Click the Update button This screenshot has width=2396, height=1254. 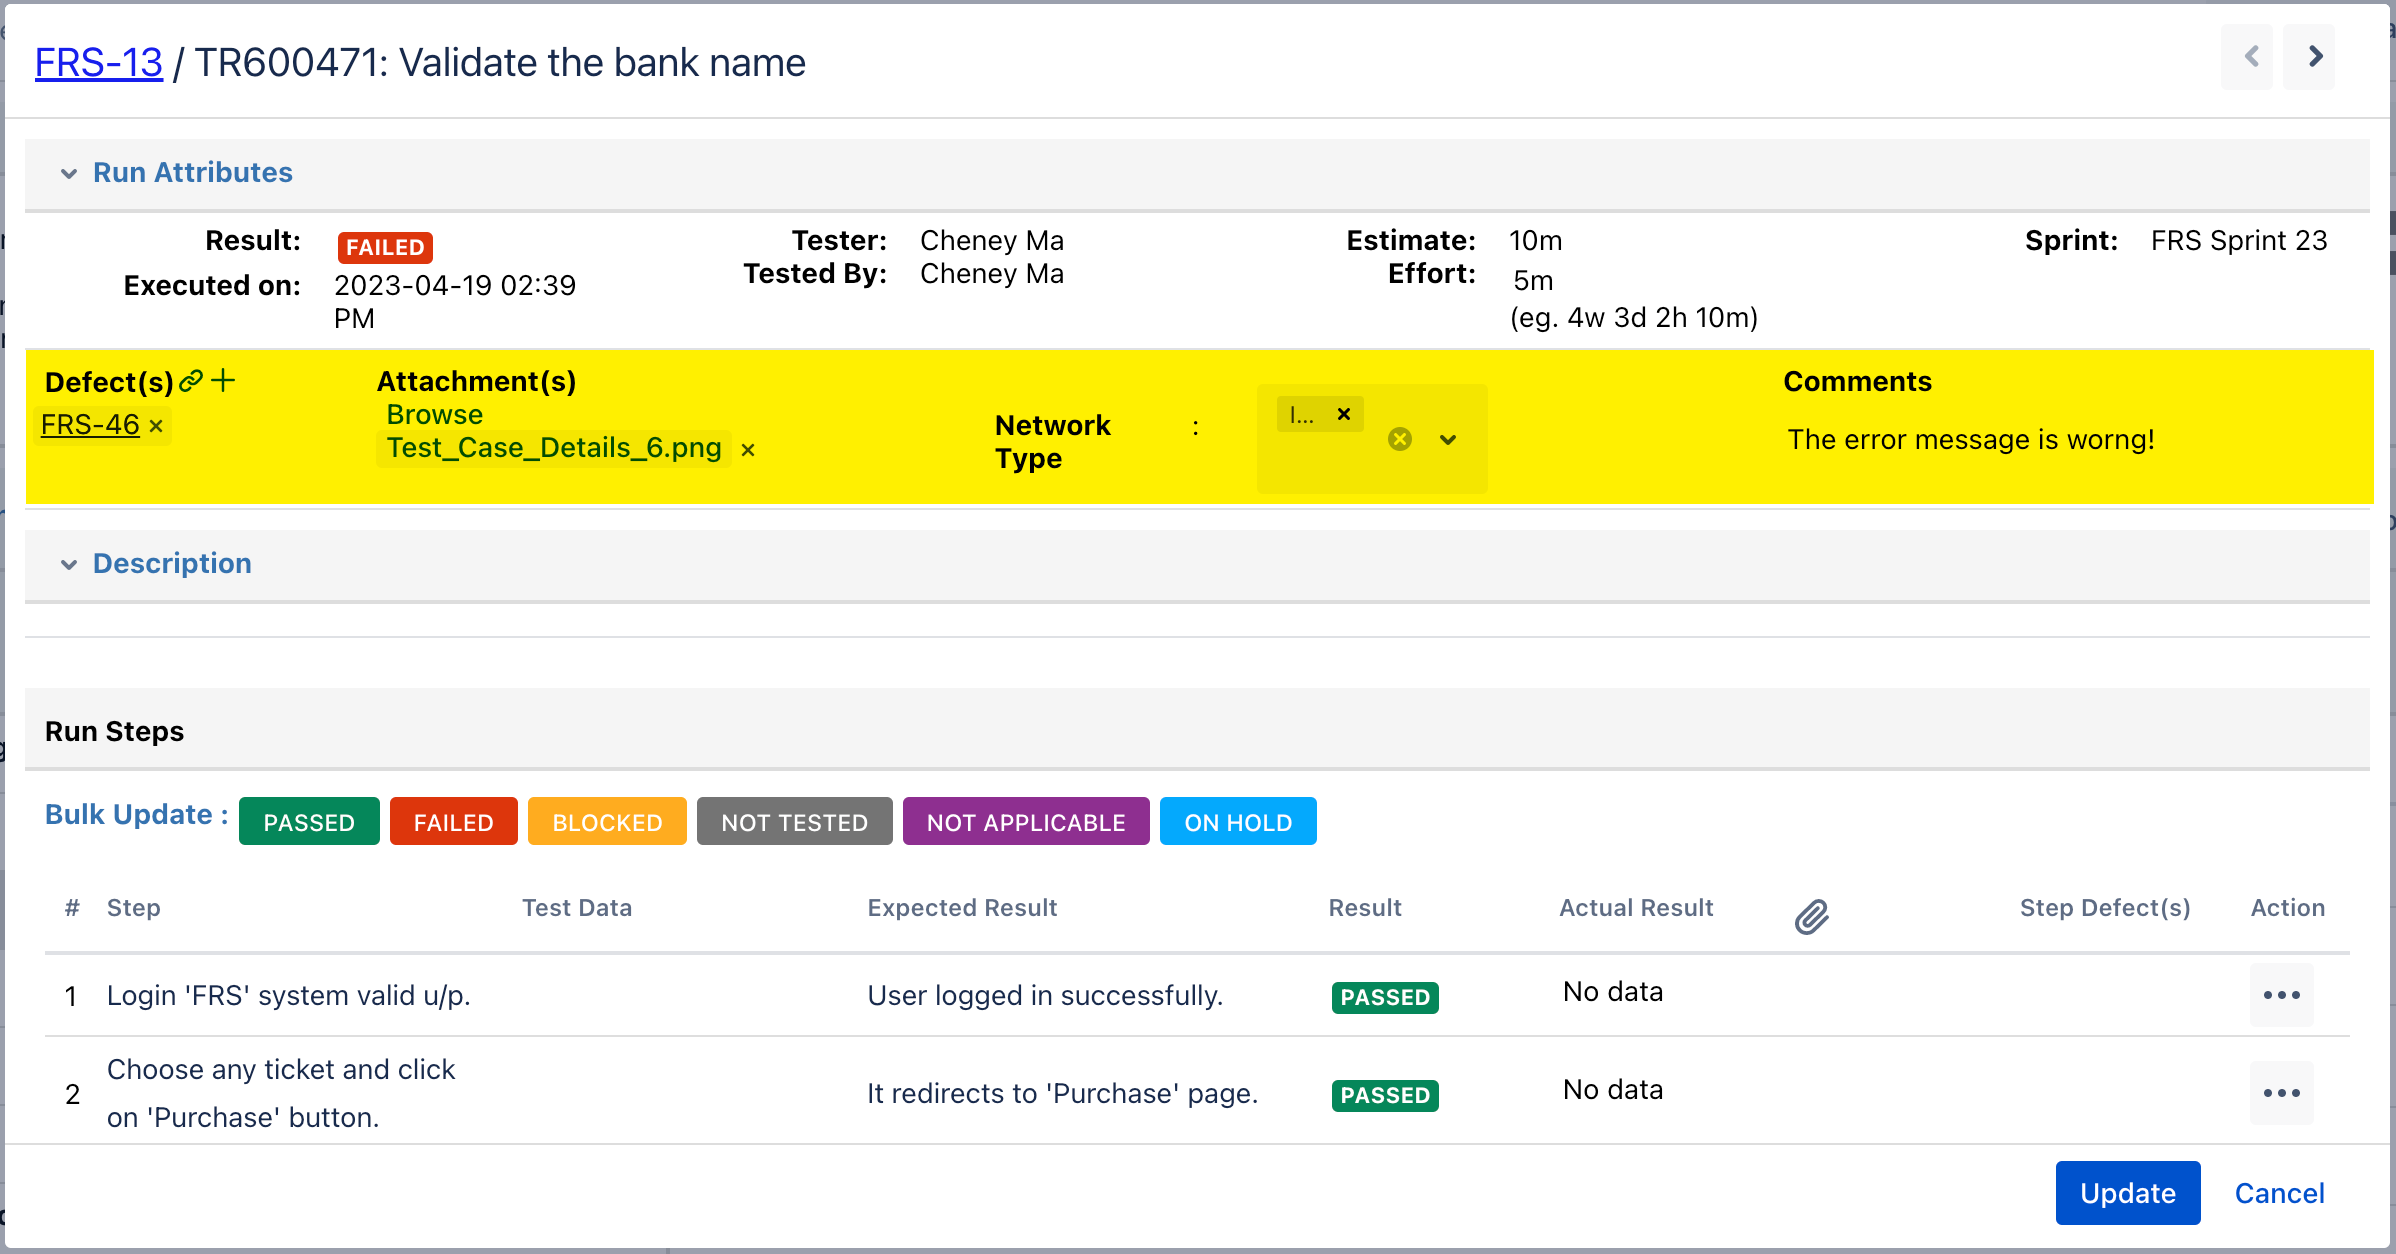click(x=2127, y=1193)
